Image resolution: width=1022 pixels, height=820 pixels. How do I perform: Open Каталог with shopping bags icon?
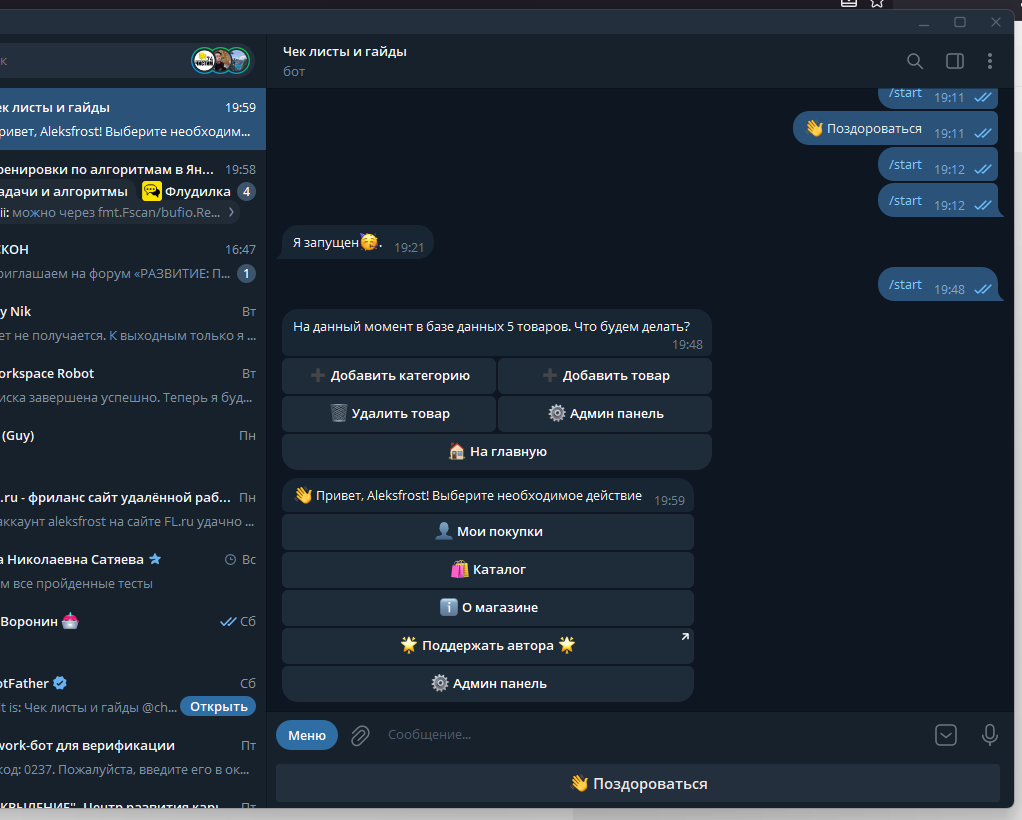coord(488,570)
